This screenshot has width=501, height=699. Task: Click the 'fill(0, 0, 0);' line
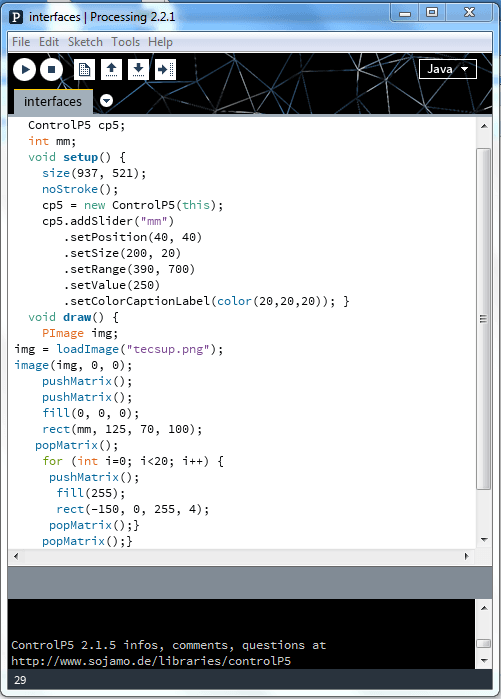(x=90, y=413)
